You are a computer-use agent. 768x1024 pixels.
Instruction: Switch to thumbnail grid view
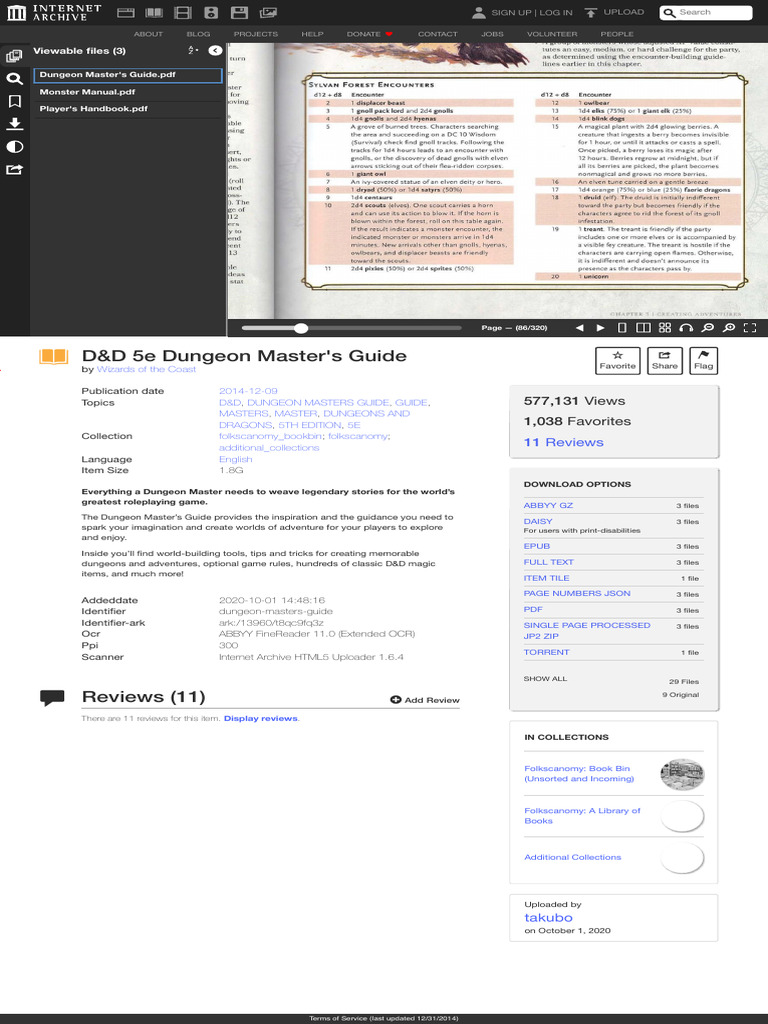coord(665,328)
